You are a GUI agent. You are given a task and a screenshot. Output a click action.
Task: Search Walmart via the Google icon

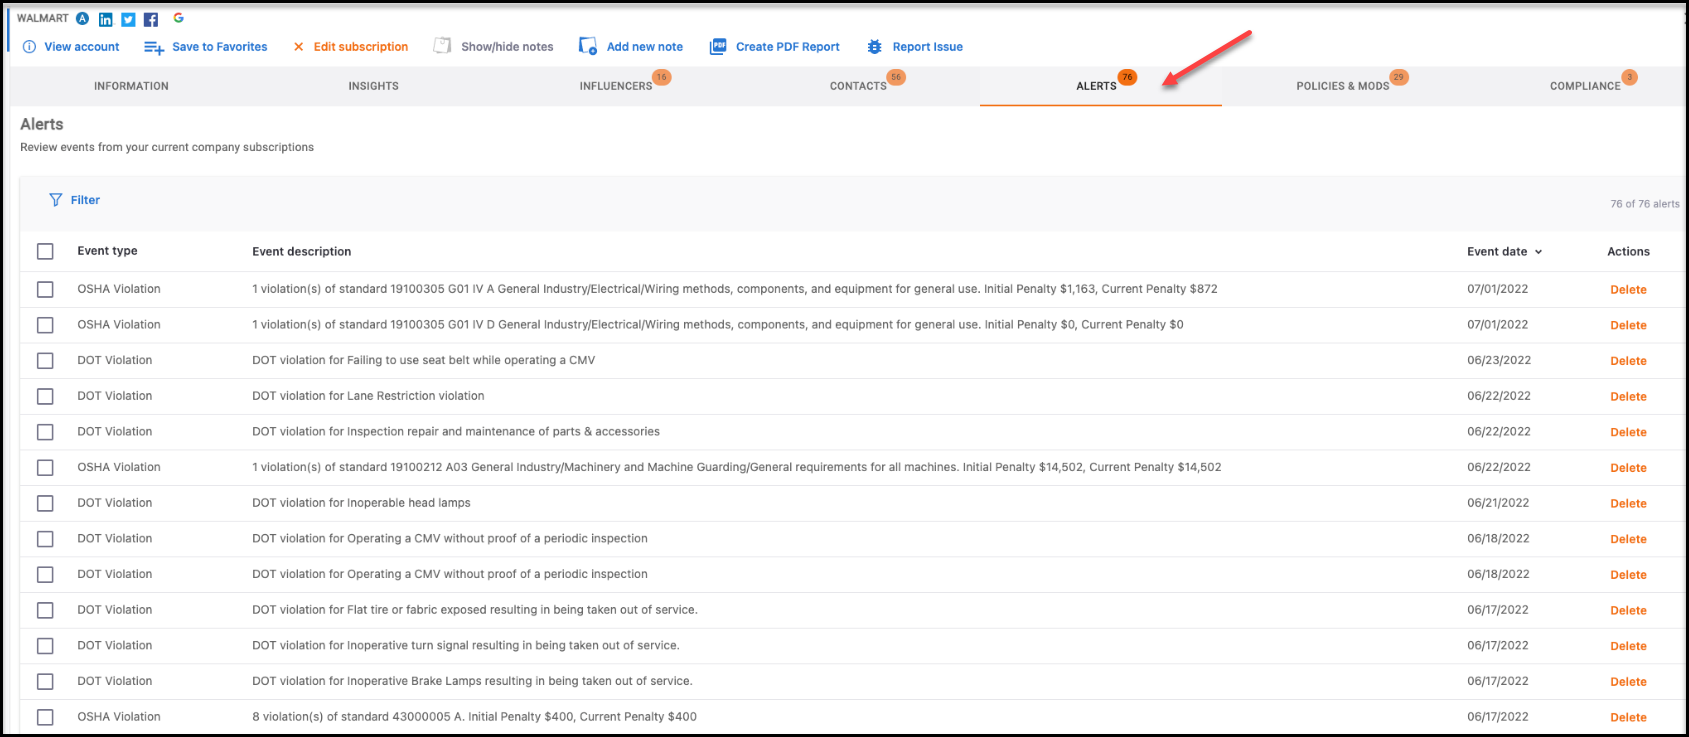coord(178,18)
